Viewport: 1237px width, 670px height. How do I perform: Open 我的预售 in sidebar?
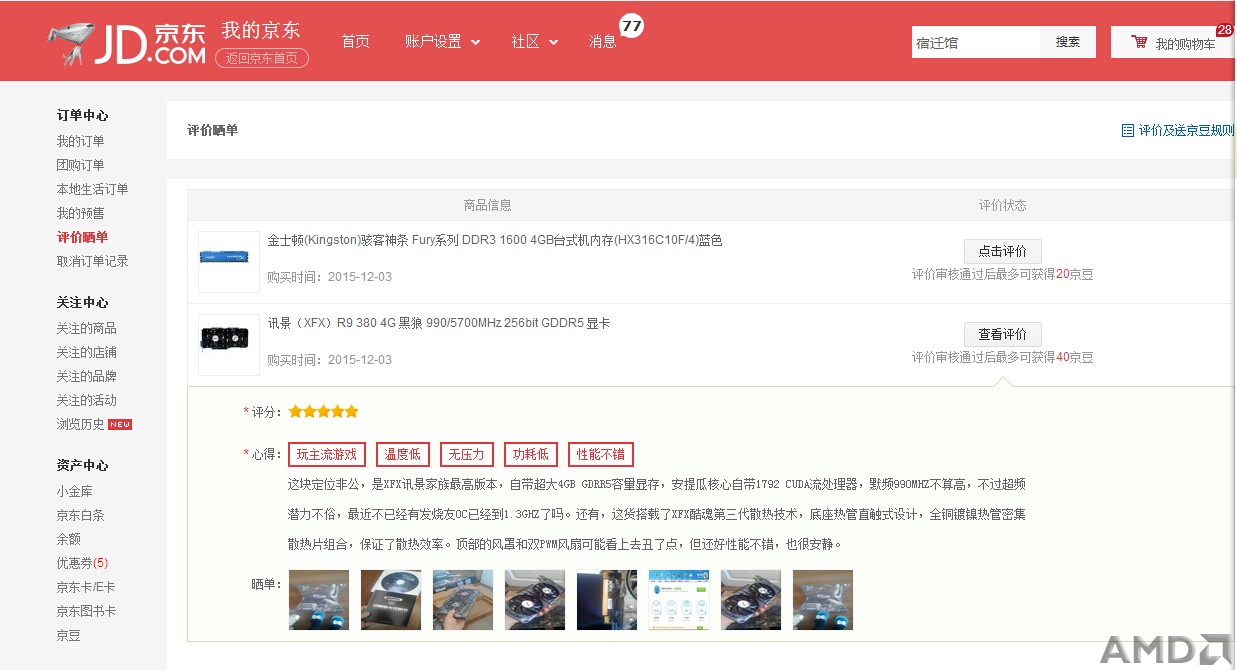coord(80,213)
